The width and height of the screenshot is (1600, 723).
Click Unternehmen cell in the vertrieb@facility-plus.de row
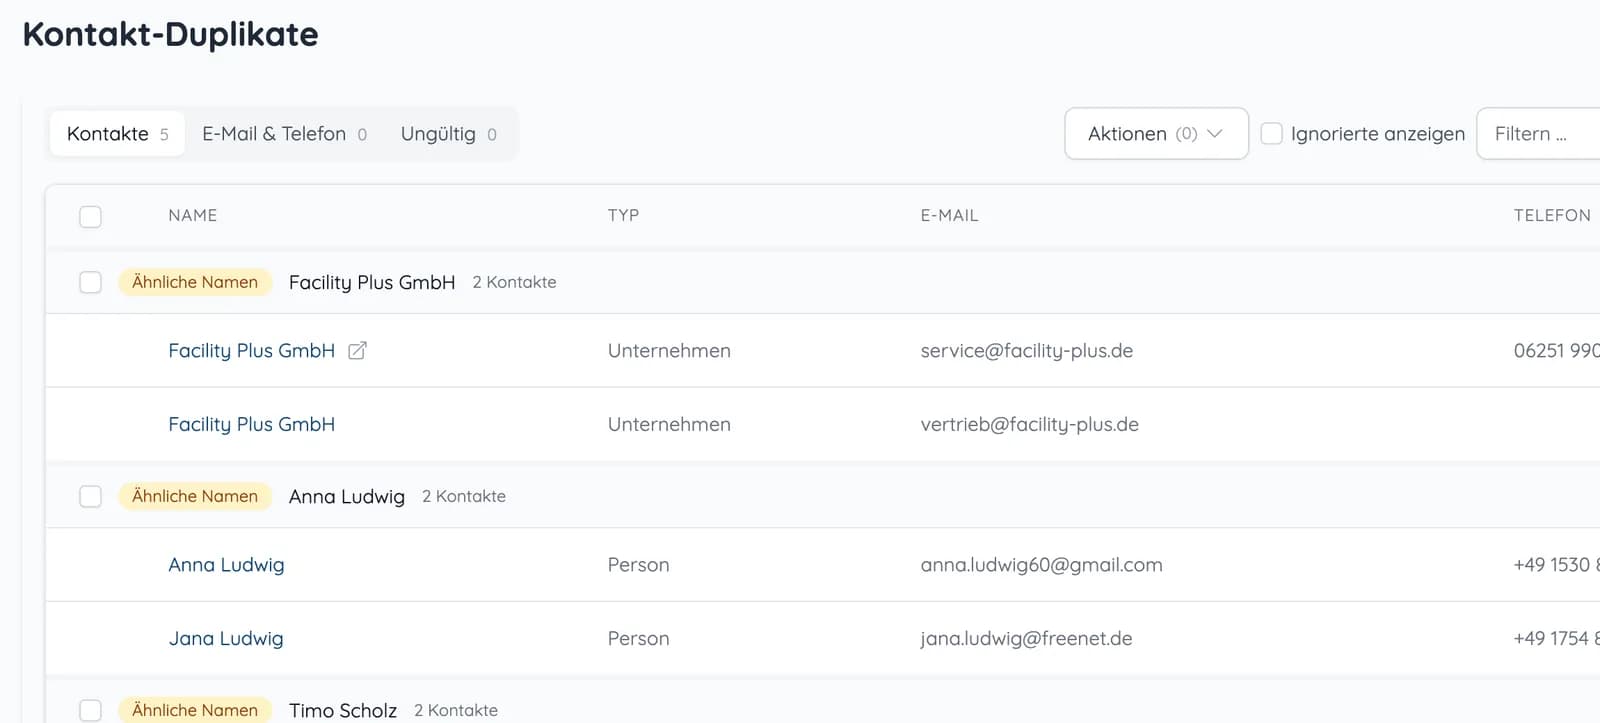coord(669,425)
